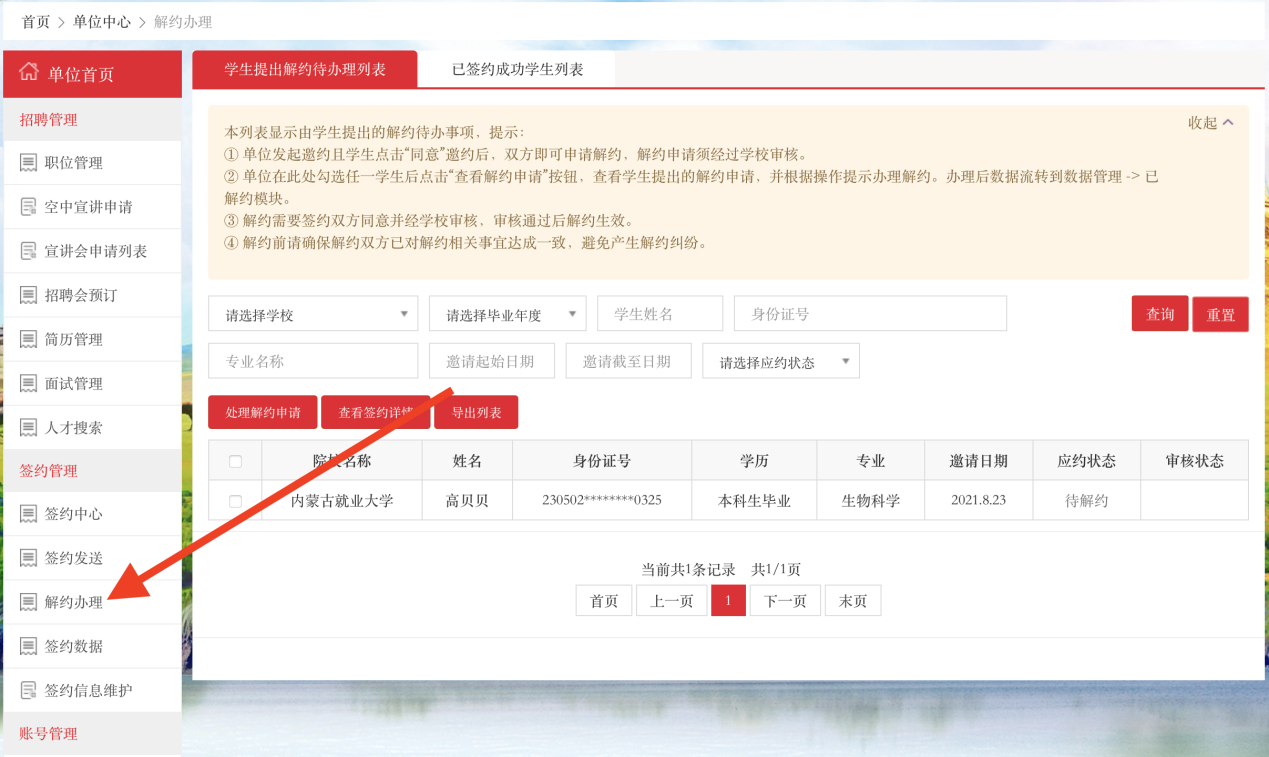
Task: Click the 签约信息维护 document icon
Action: [x=28, y=690]
